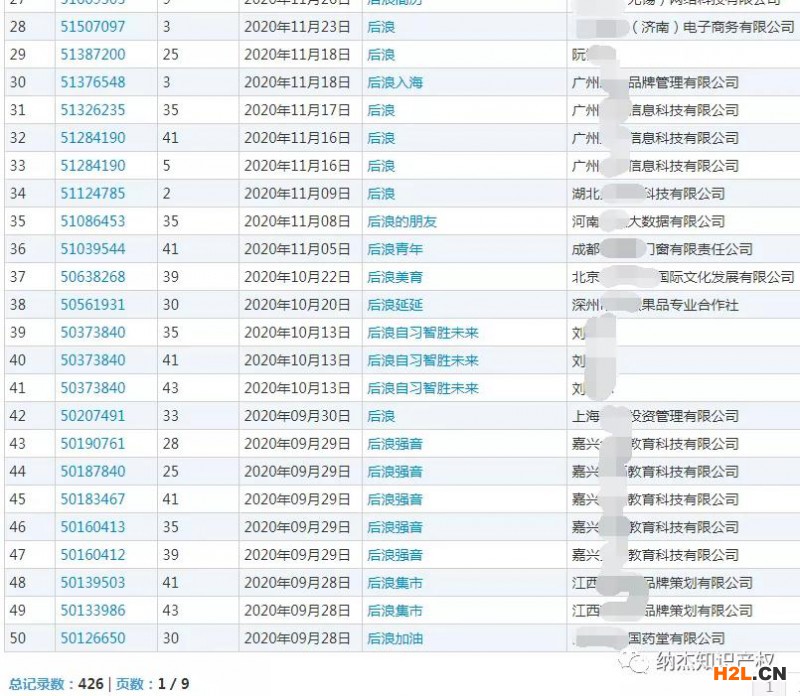This screenshot has width=800, height=696.
Task: Open application number 51124785
Action: click(93, 193)
